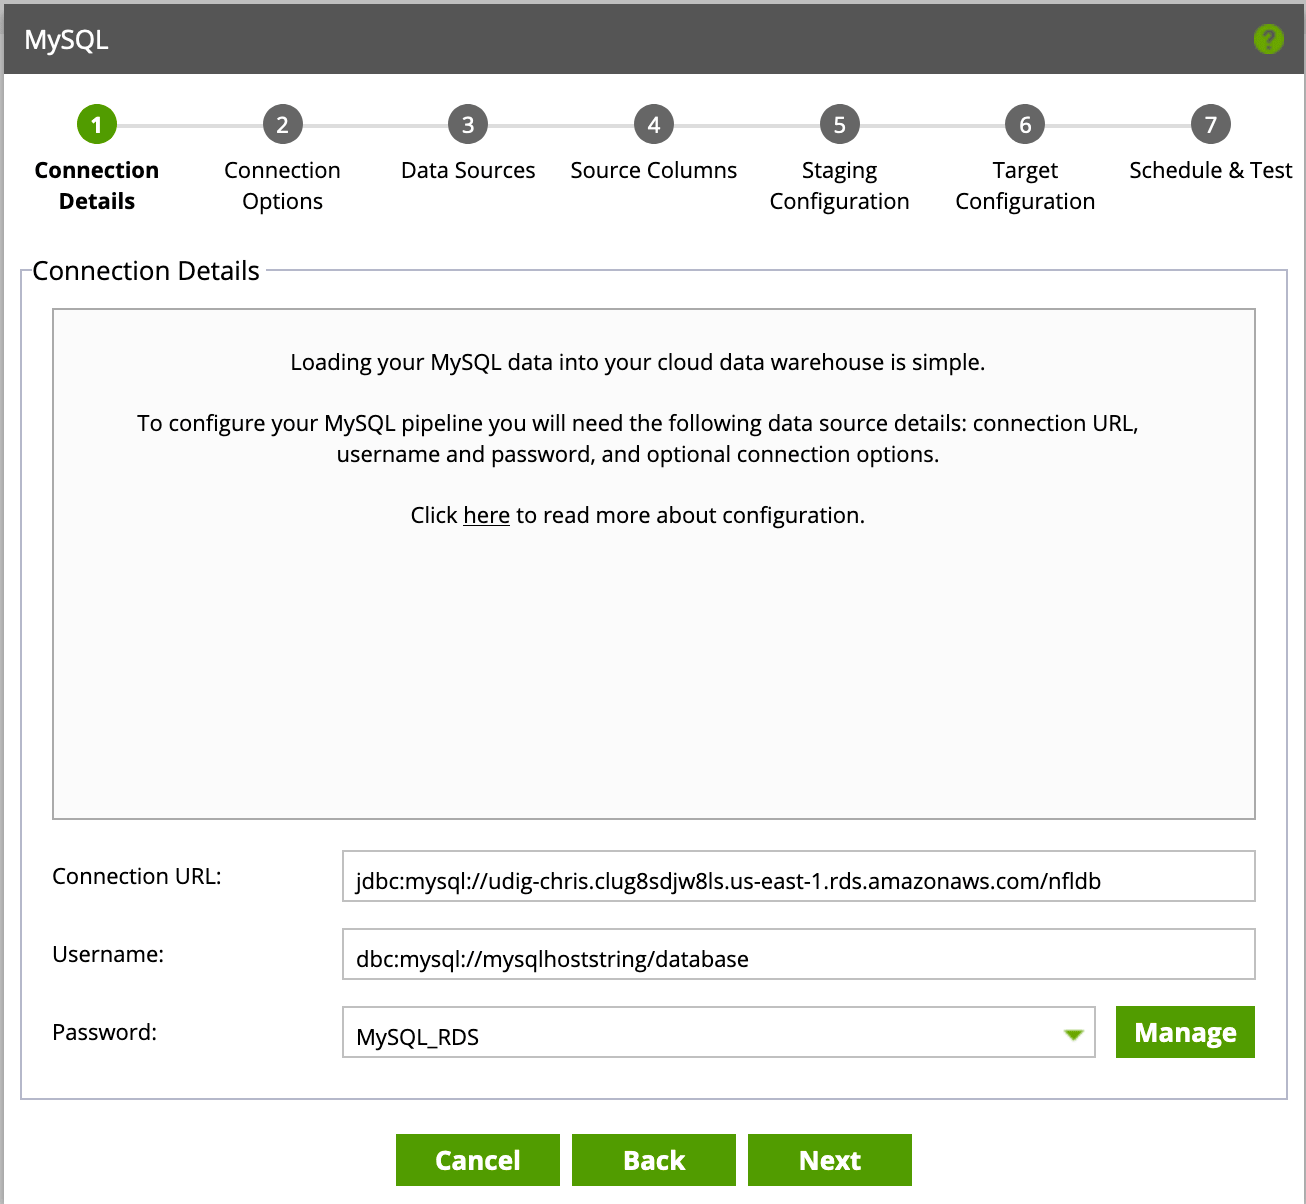The width and height of the screenshot is (1306, 1204).
Task: Click the 'Username:' label
Action: [108, 954]
